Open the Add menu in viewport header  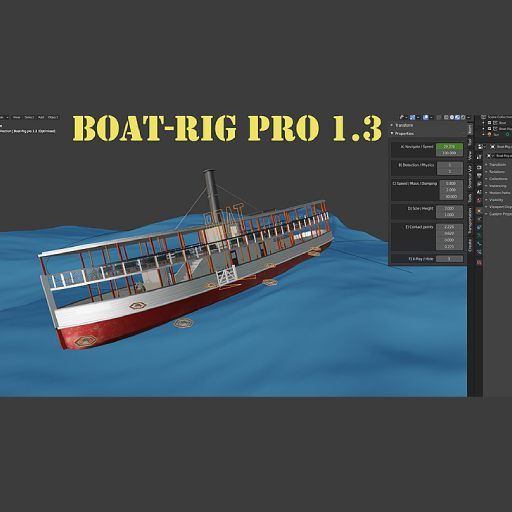point(41,117)
